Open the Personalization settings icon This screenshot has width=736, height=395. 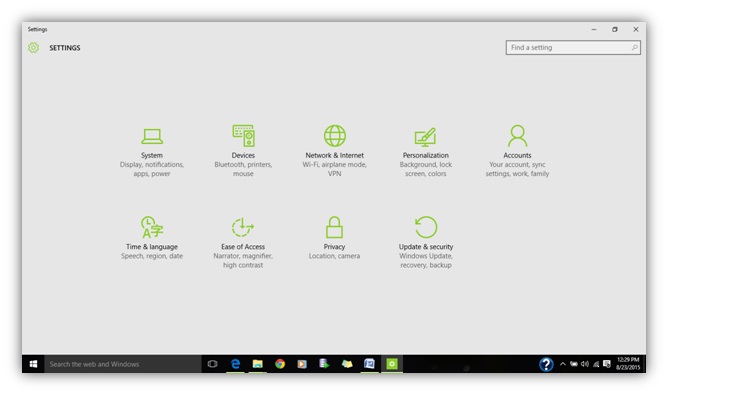[425, 137]
